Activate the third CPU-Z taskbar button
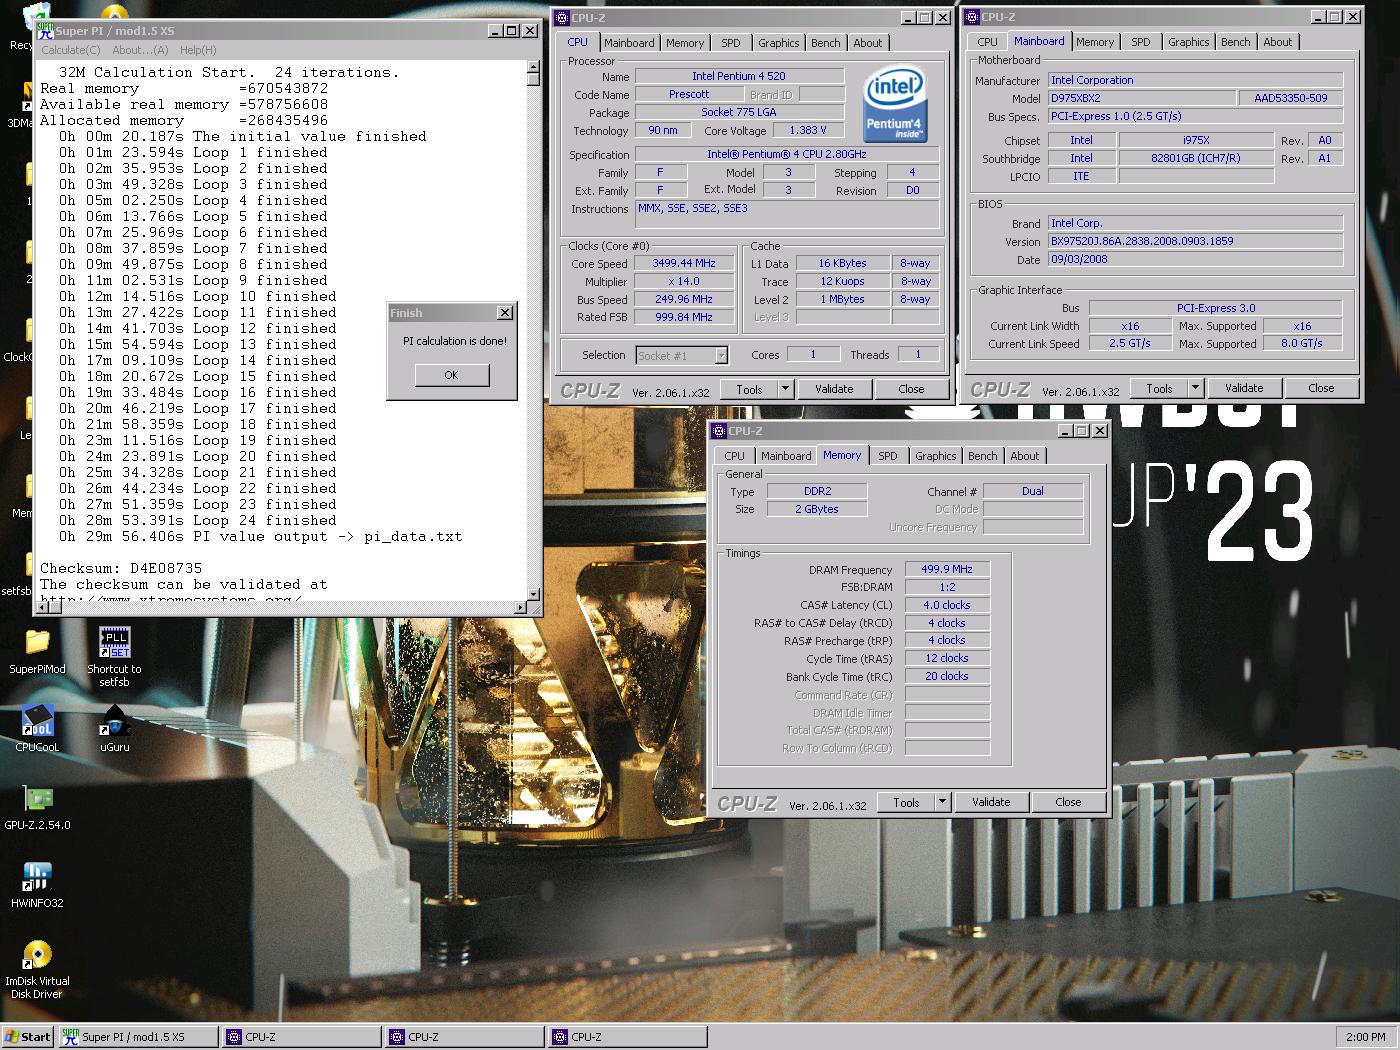This screenshot has width=1400, height=1050. (628, 1037)
